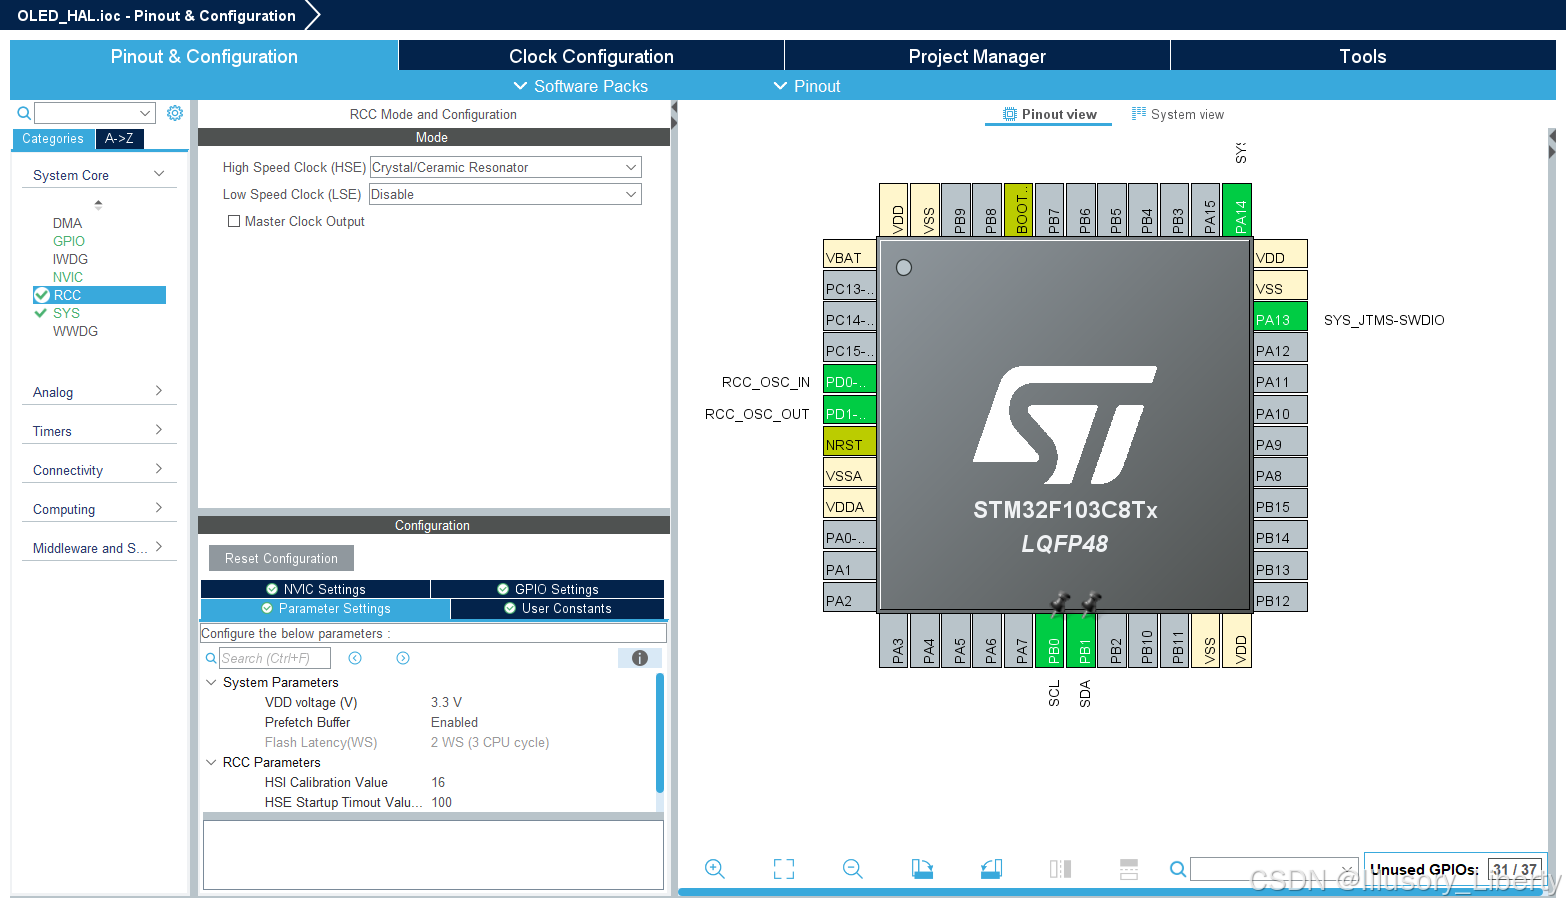The width and height of the screenshot is (1566, 908).
Task: Click the parameter search field
Action: [275, 658]
